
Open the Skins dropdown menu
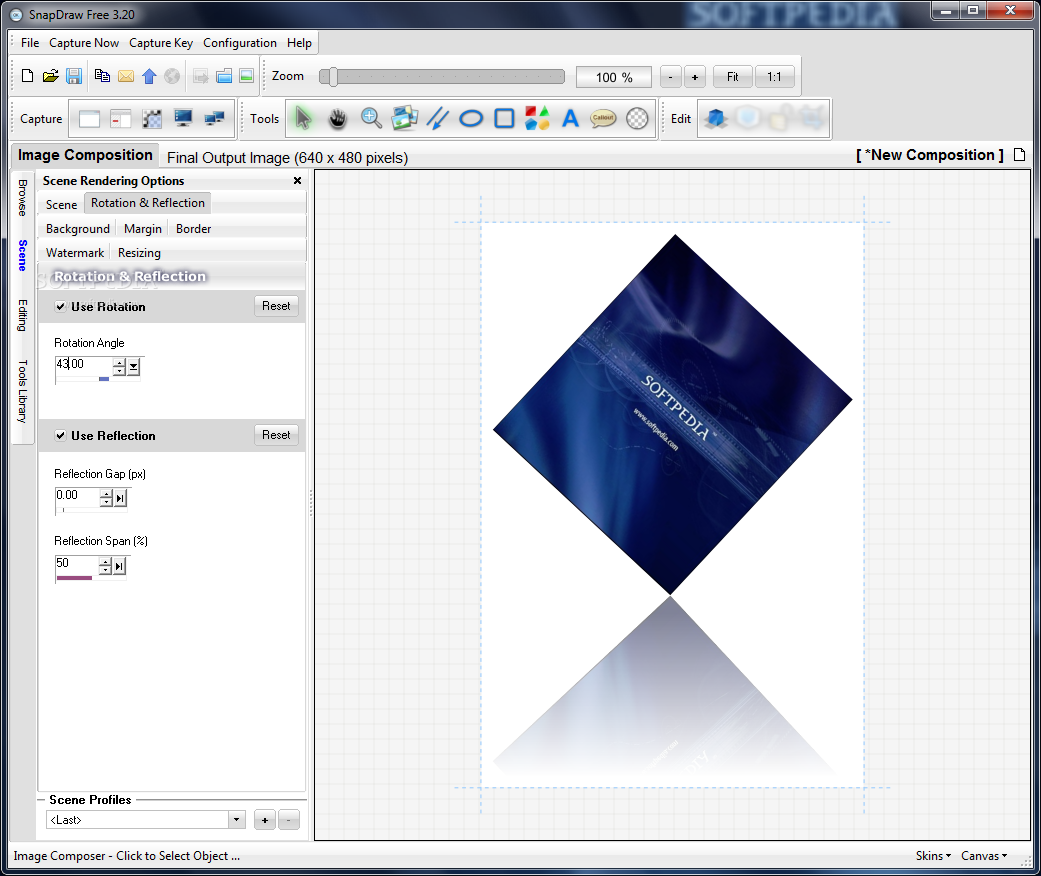coord(933,855)
